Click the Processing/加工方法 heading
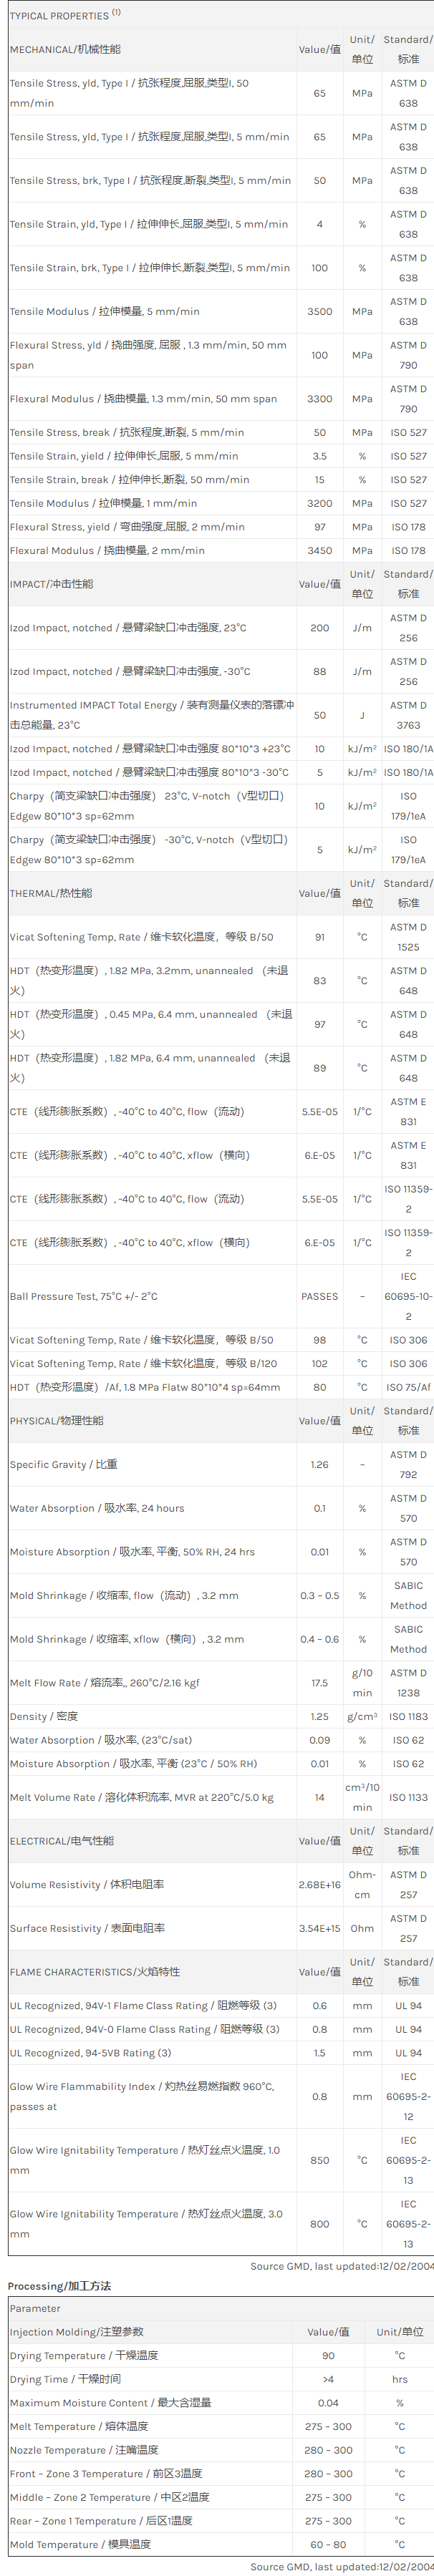Image resolution: width=434 pixels, height=2576 pixels. pyautogui.click(x=59, y=2285)
